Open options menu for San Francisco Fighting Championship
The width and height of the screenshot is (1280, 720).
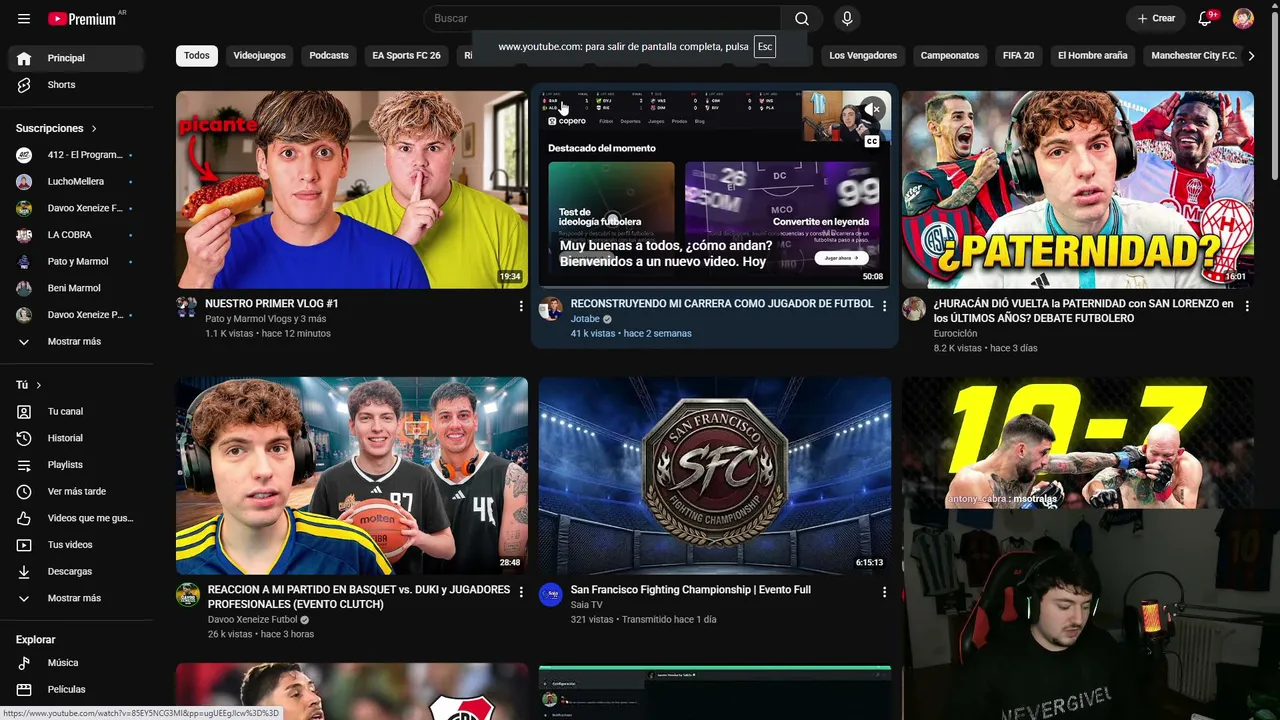pos(884,592)
